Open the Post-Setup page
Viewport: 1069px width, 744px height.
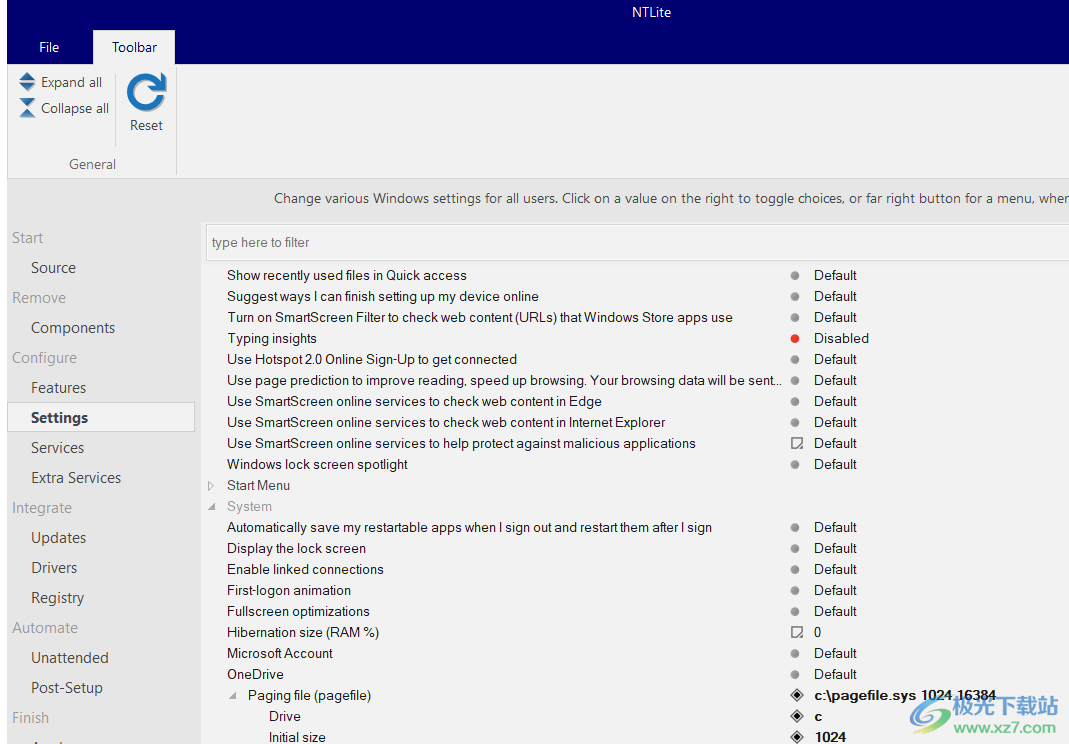click(67, 688)
